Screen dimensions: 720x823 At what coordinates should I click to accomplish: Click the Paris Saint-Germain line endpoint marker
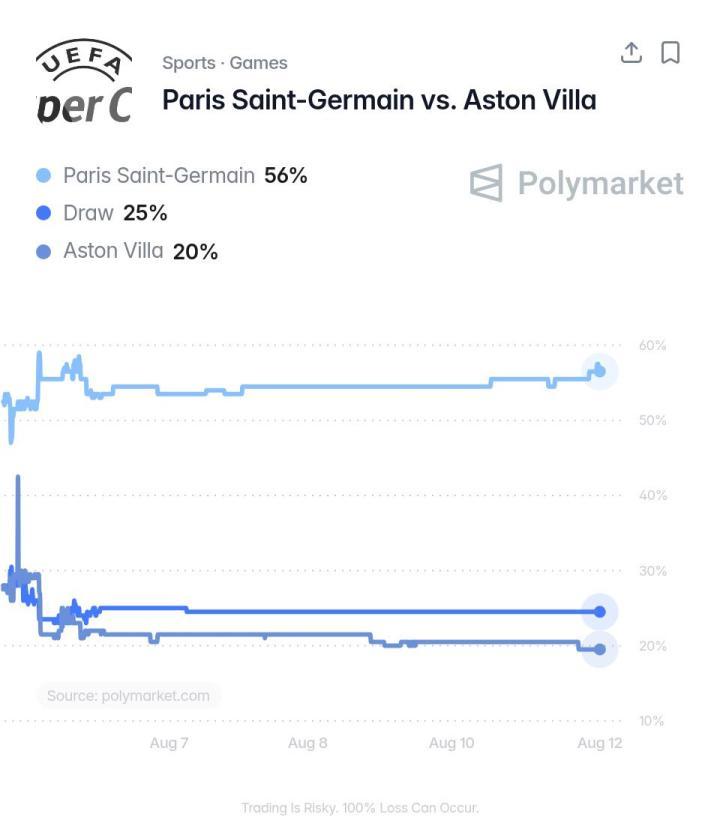600,372
